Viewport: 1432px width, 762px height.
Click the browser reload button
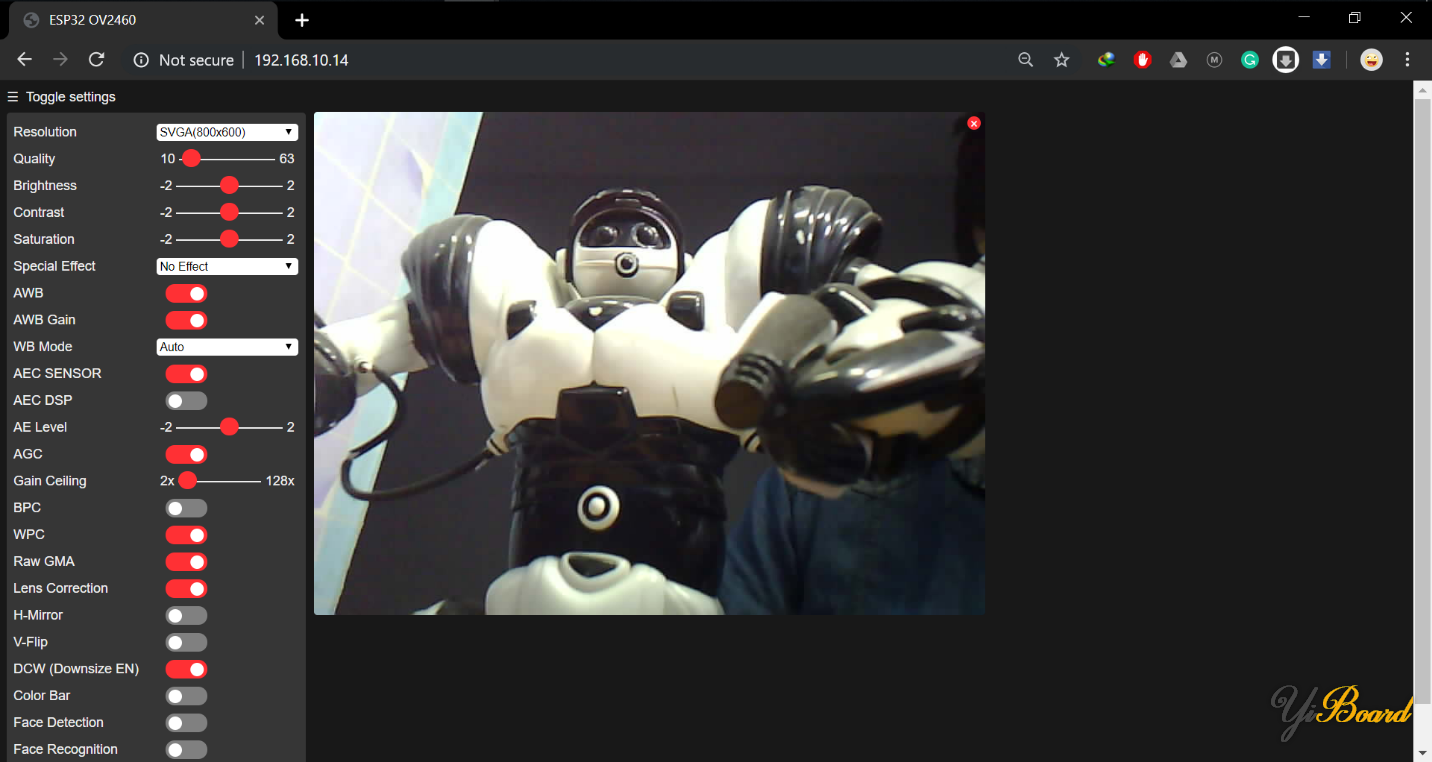pos(96,60)
